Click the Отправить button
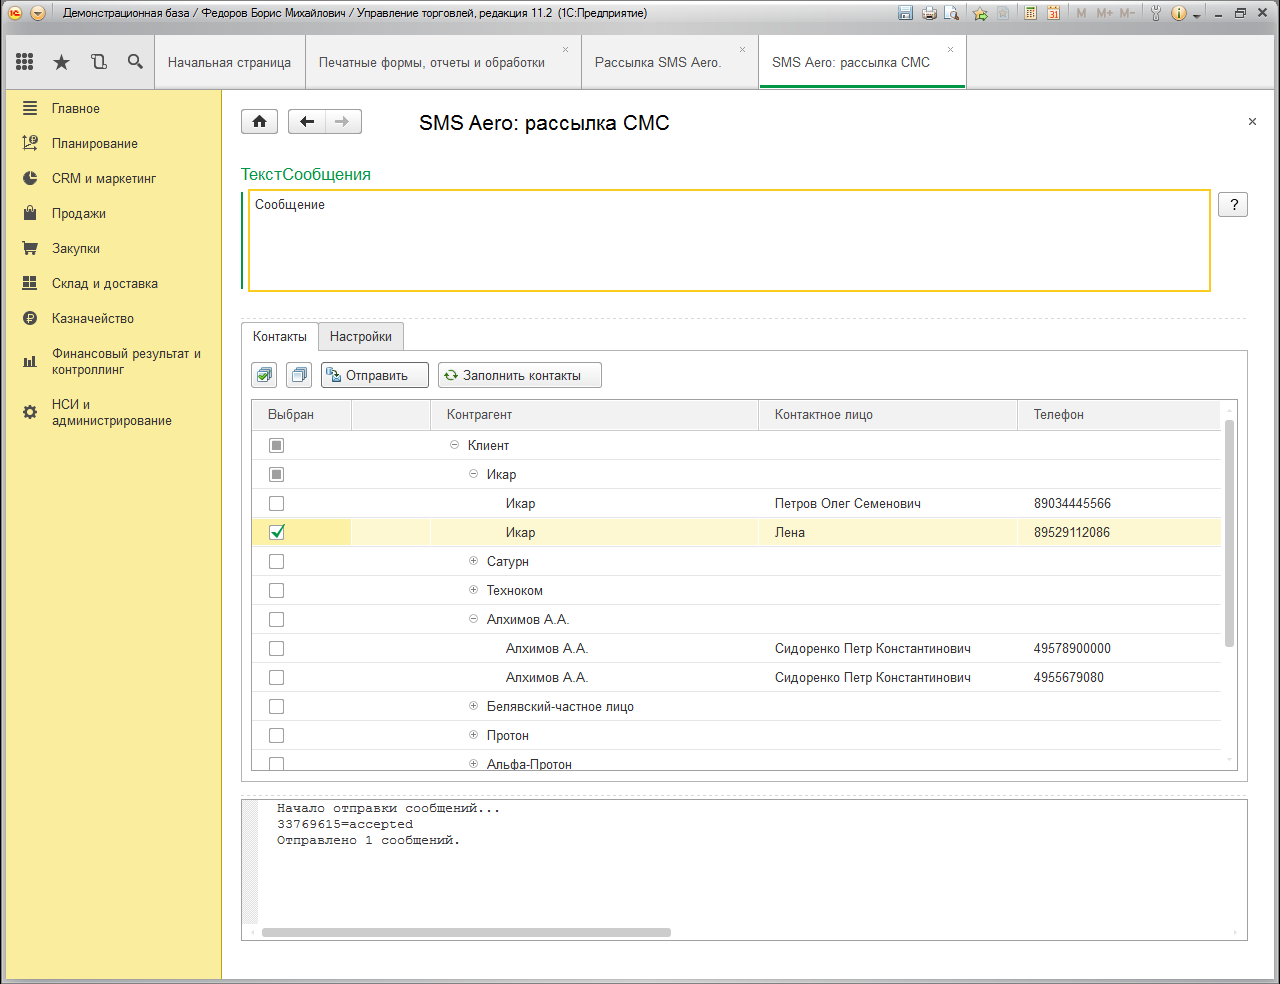The image size is (1280, 984). point(375,375)
